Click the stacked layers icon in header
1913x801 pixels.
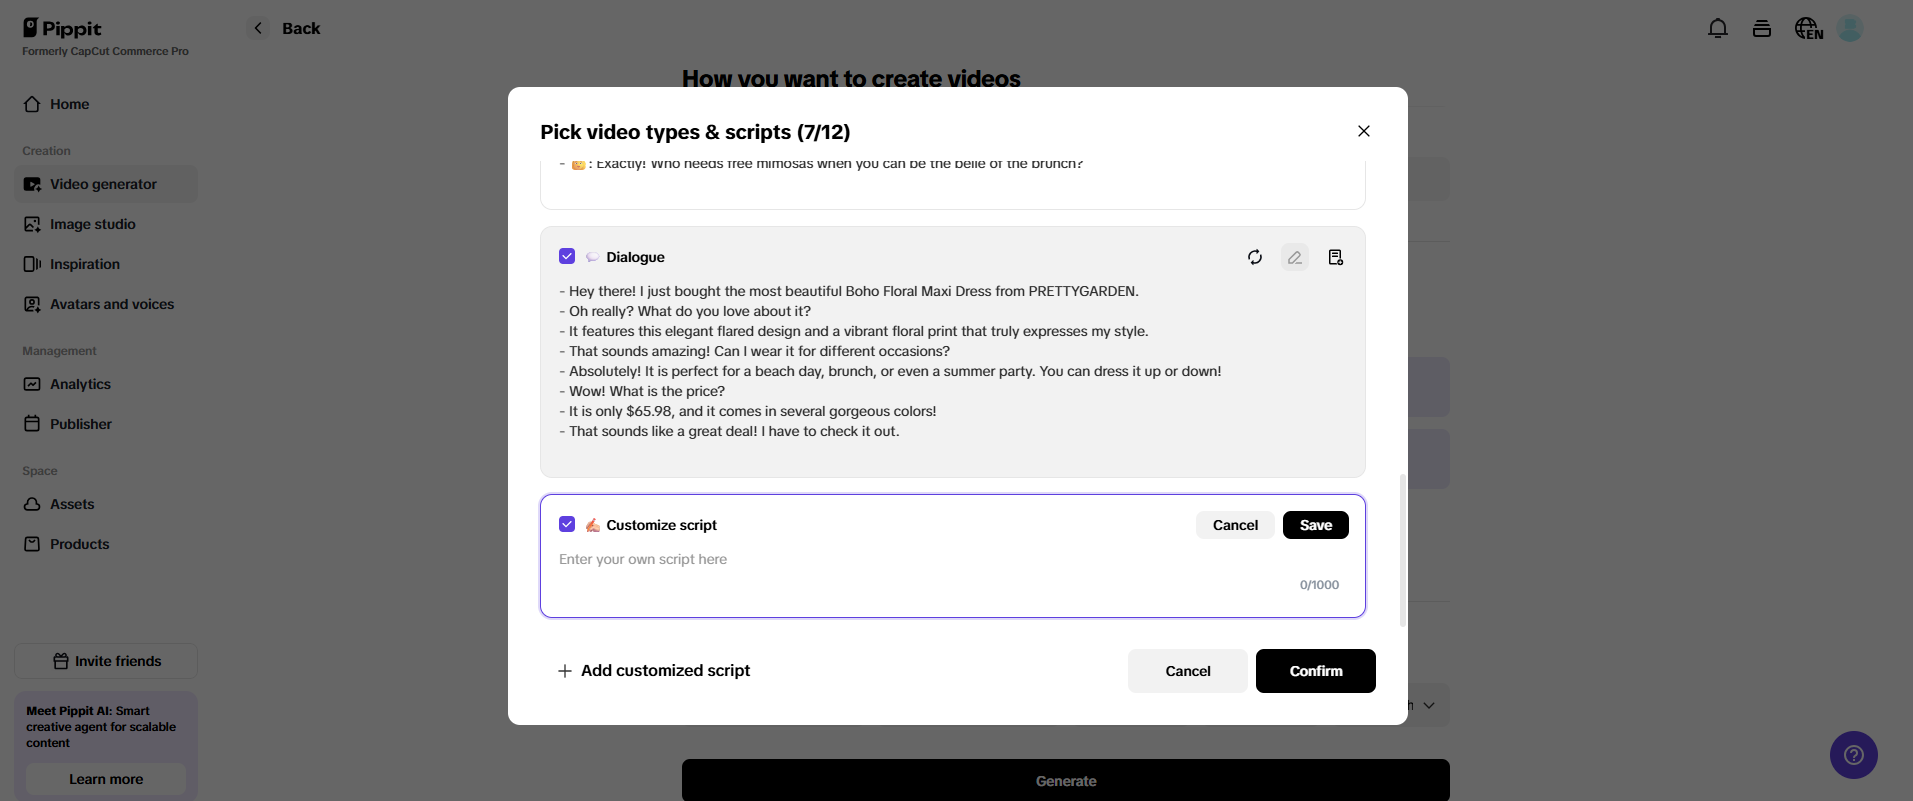pyautogui.click(x=1761, y=29)
